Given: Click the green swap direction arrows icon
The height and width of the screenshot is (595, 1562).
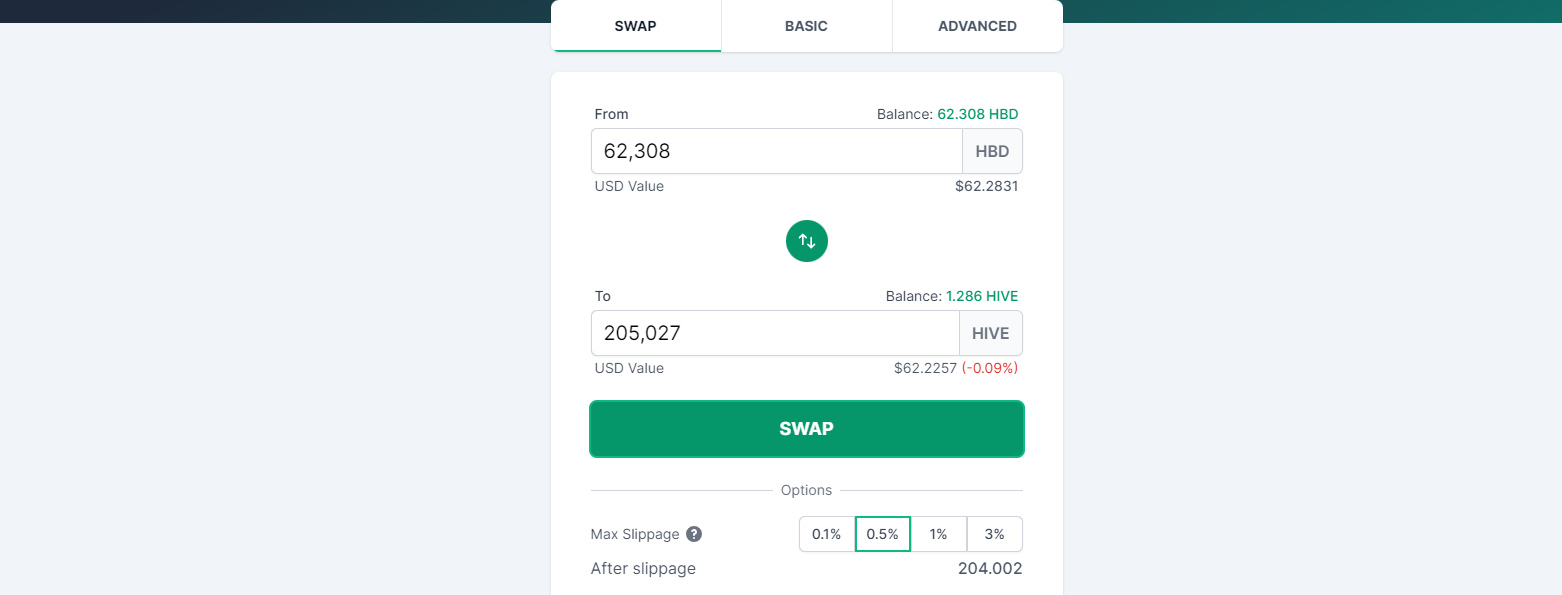Looking at the screenshot, I should (807, 241).
